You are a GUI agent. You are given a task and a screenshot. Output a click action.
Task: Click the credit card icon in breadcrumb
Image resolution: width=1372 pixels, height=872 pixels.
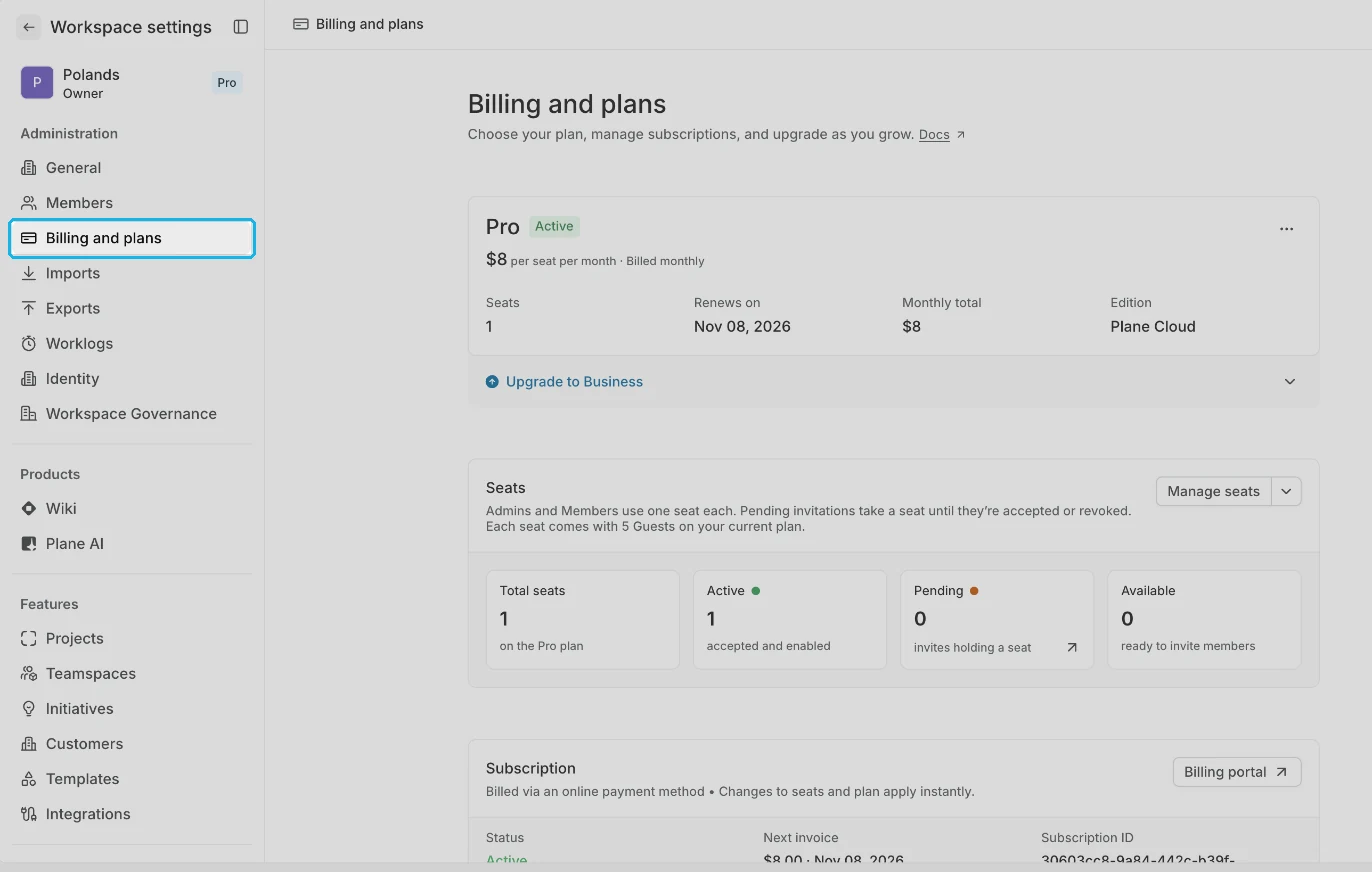point(300,24)
